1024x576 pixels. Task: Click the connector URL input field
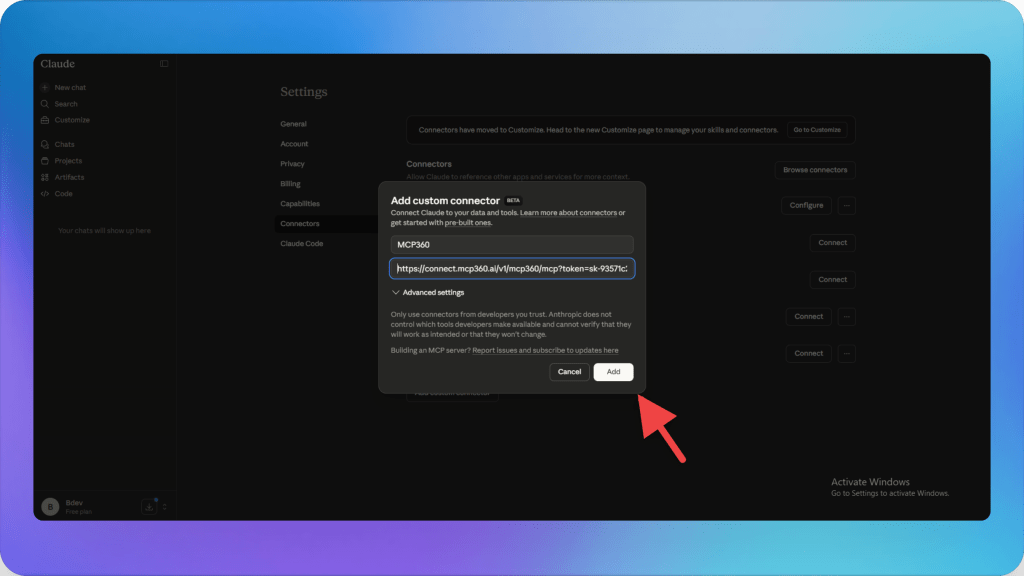tap(512, 268)
